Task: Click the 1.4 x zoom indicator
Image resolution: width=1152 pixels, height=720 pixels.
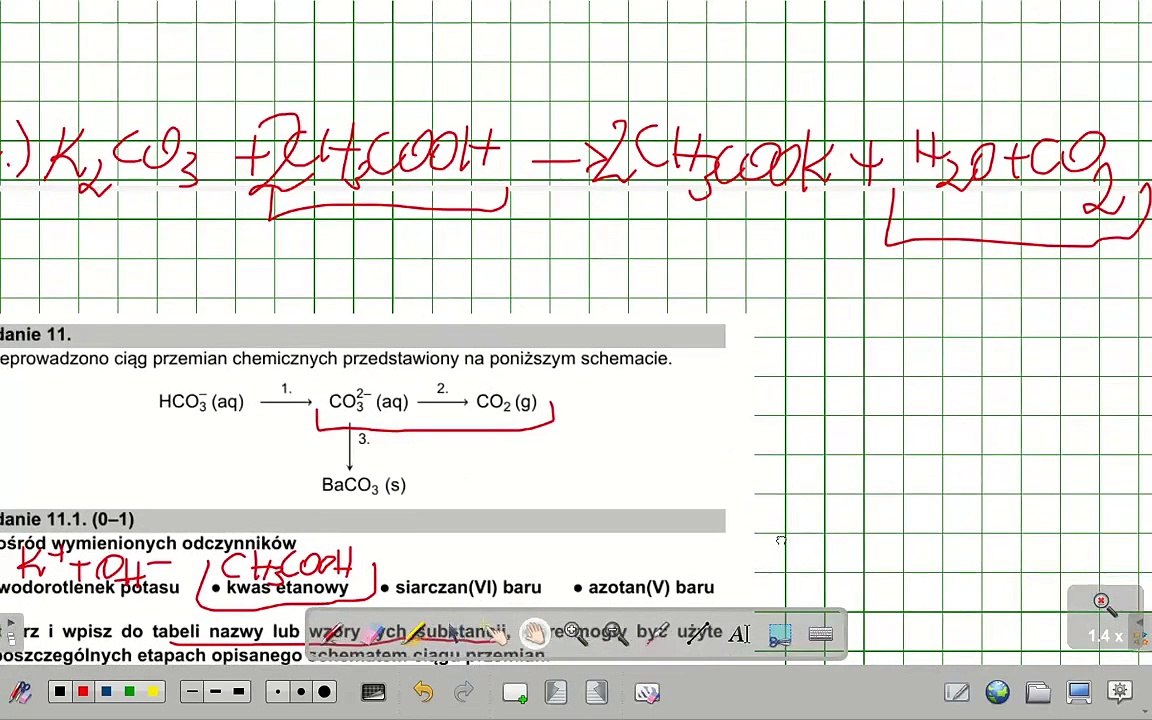Action: pos(1105,636)
